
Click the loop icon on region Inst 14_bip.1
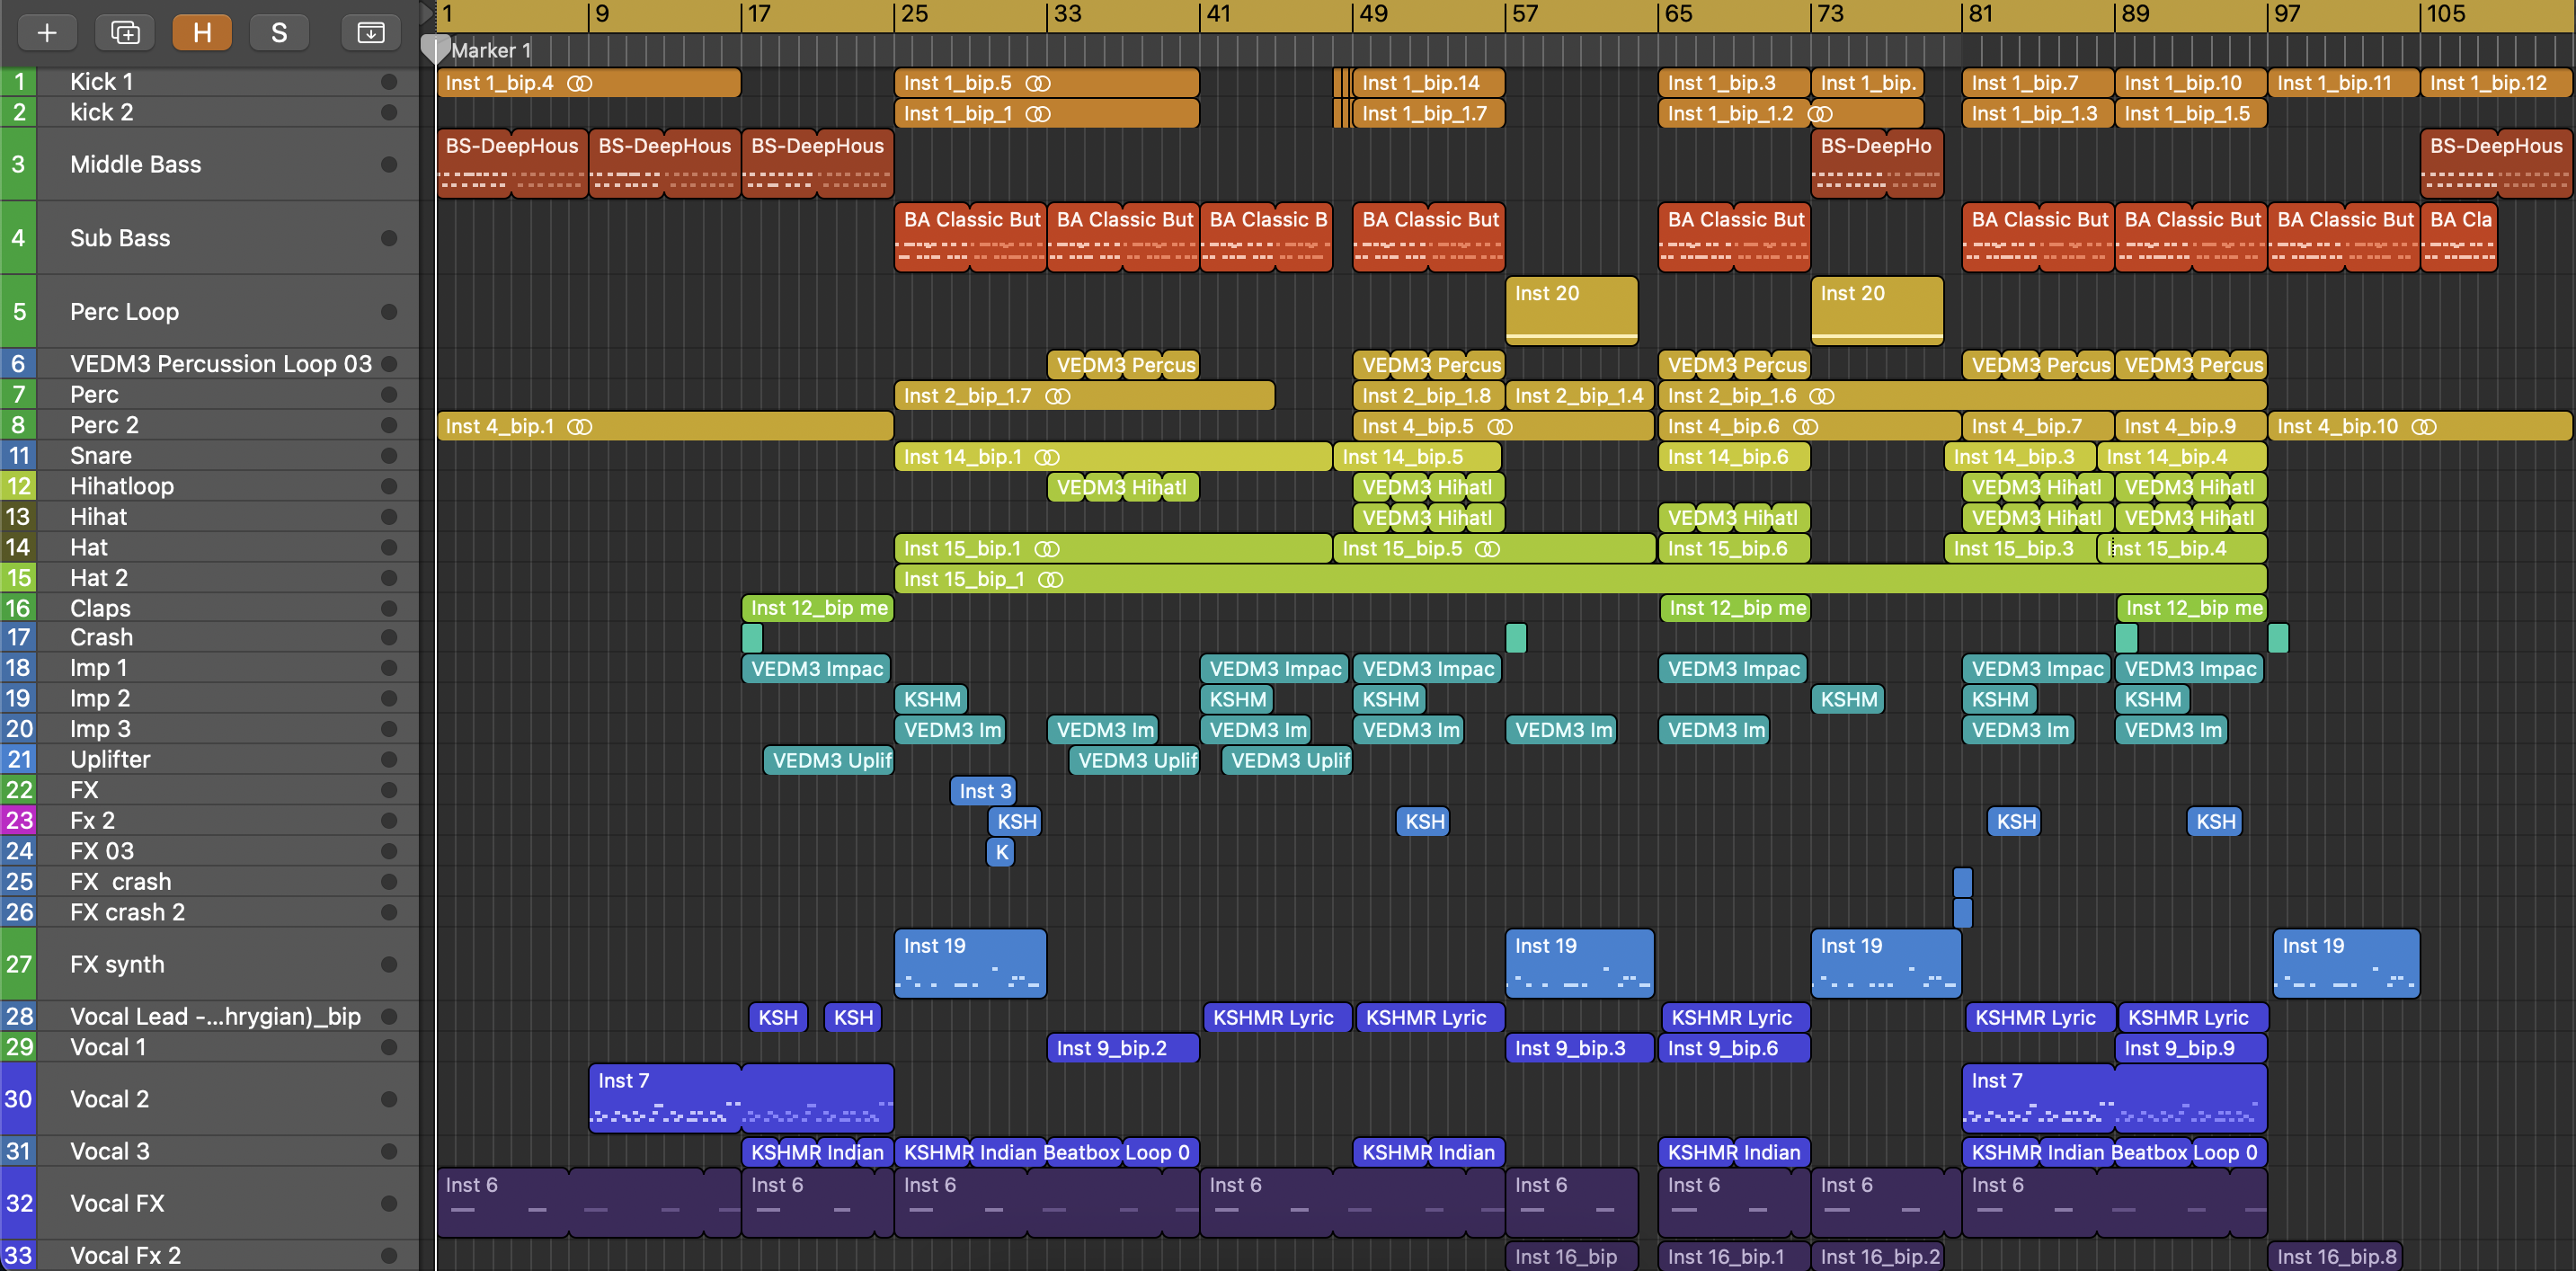pos(1046,457)
